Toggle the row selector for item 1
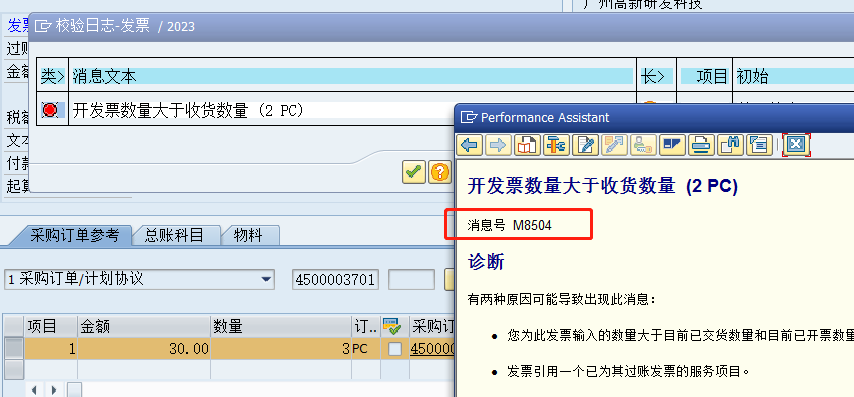This screenshot has height=397, width=854. coord(14,349)
